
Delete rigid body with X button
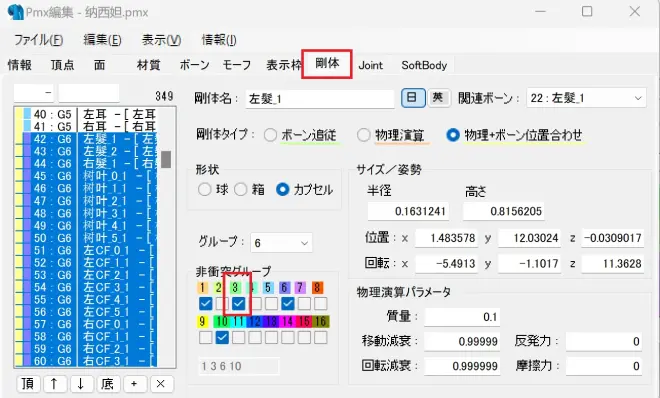160,384
